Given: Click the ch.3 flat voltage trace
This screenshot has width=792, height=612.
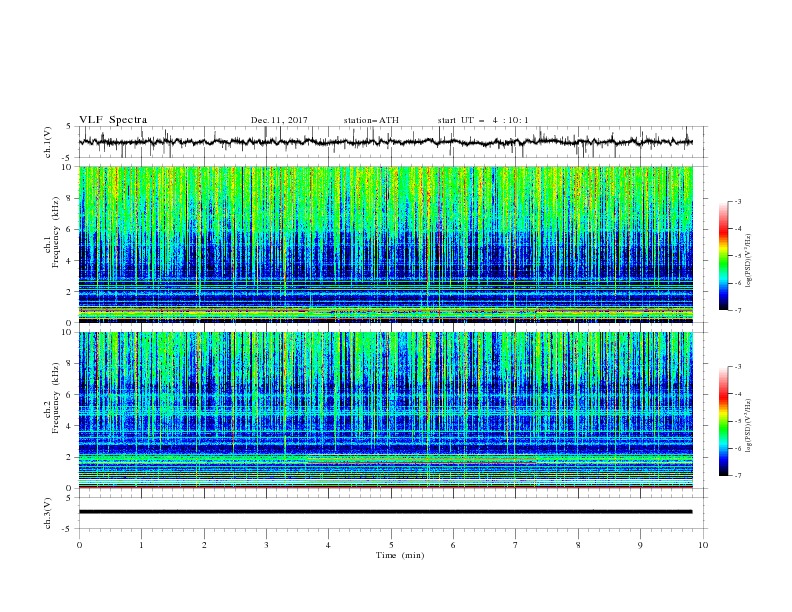Looking at the screenshot, I should [385, 512].
